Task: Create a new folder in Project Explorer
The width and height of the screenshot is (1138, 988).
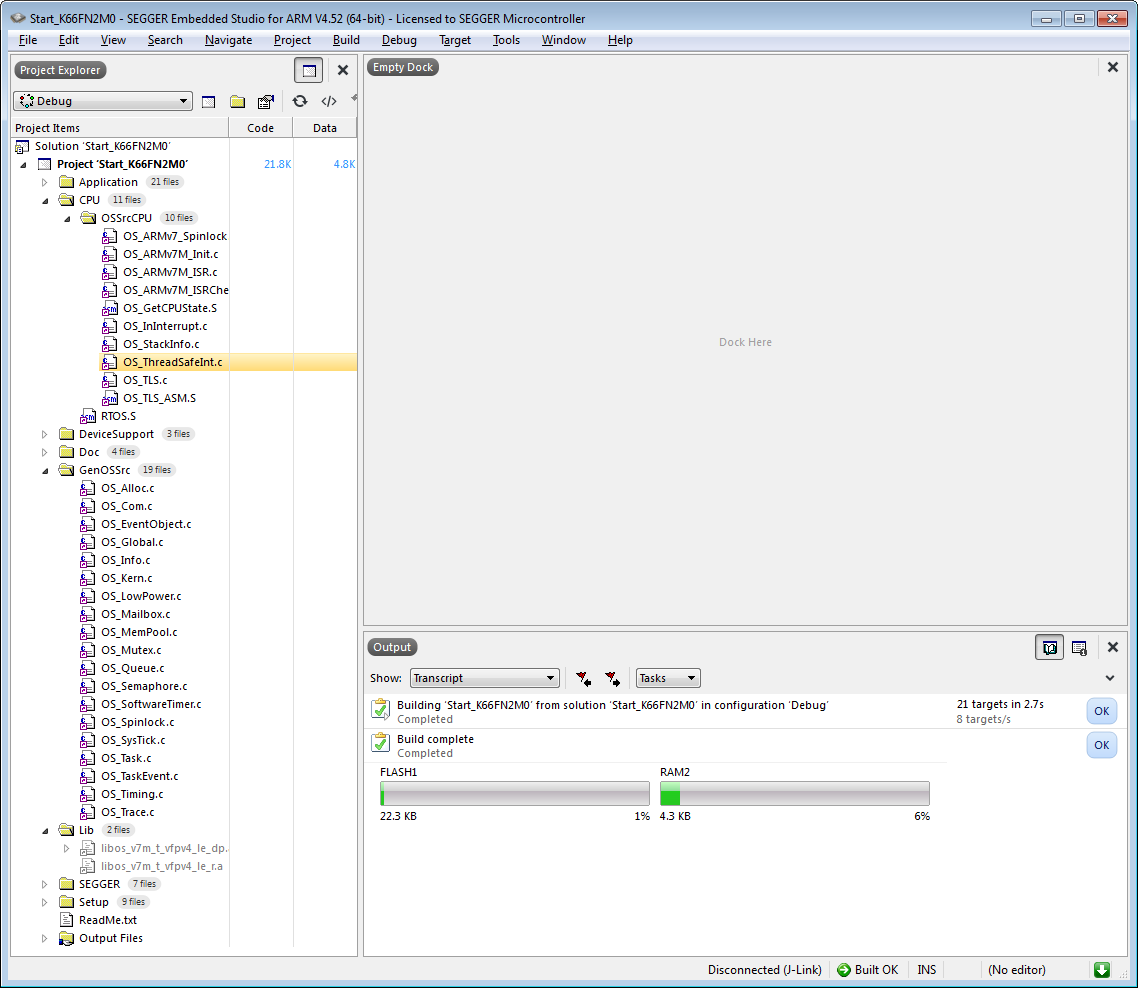Action: click(237, 101)
